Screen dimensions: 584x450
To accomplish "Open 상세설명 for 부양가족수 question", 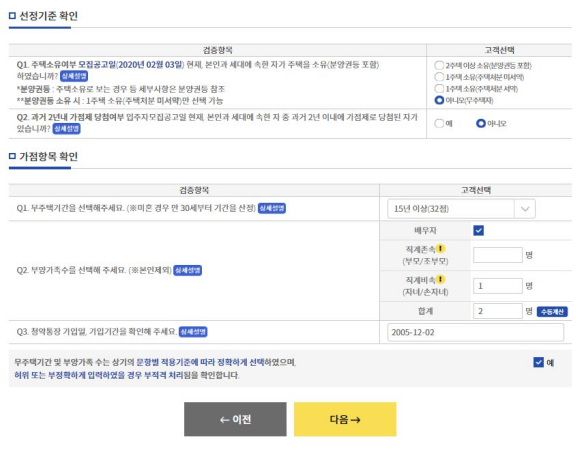I will click(188, 270).
